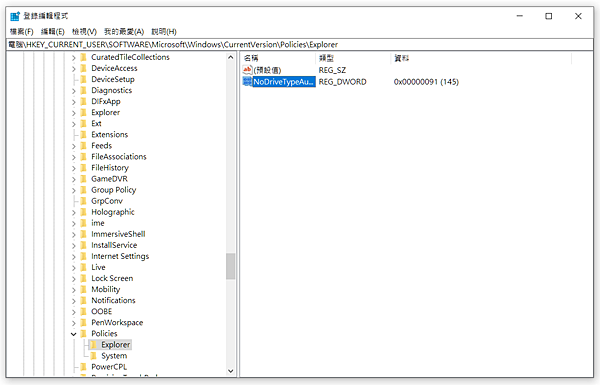
Task: Click the GameDVR folder icon
Action: pos(84,179)
